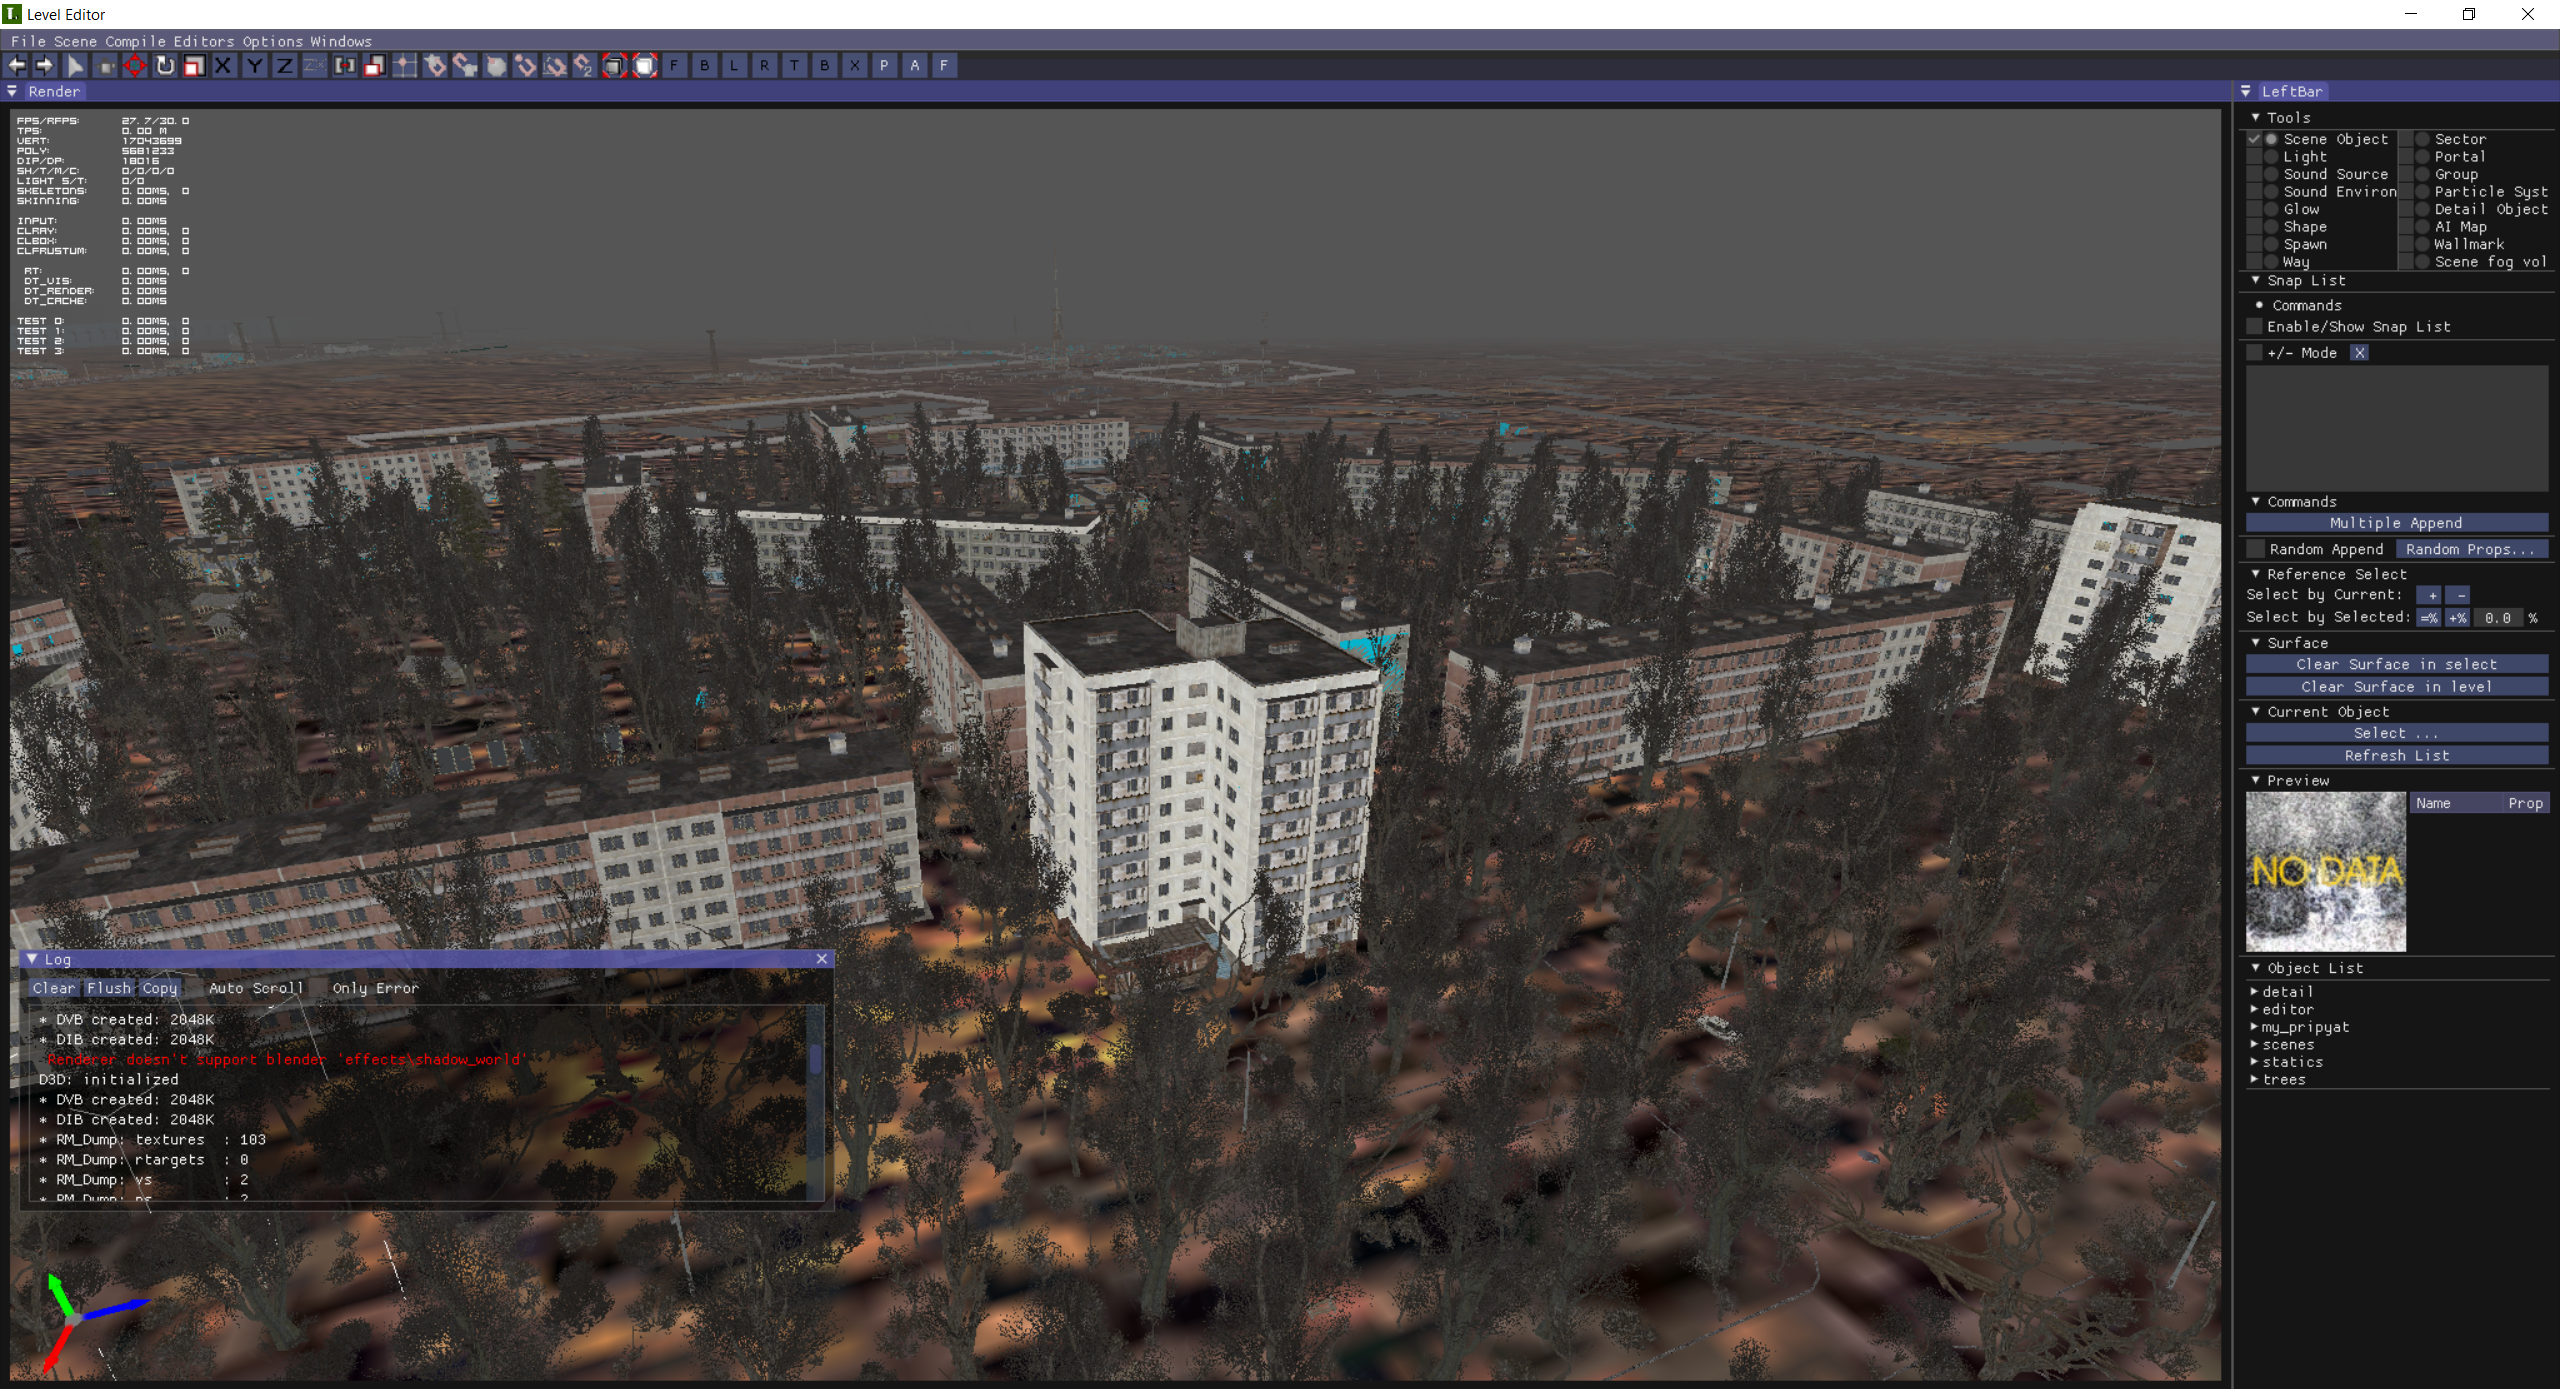The height and width of the screenshot is (1389, 2560).
Task: Collapse the Reference Select section
Action: pos(2256,574)
